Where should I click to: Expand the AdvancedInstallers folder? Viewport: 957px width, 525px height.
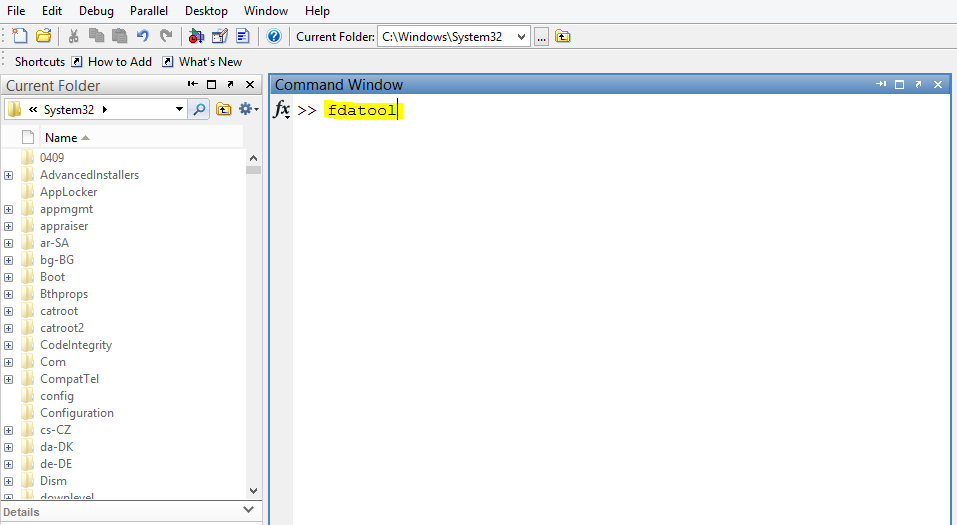(9, 175)
